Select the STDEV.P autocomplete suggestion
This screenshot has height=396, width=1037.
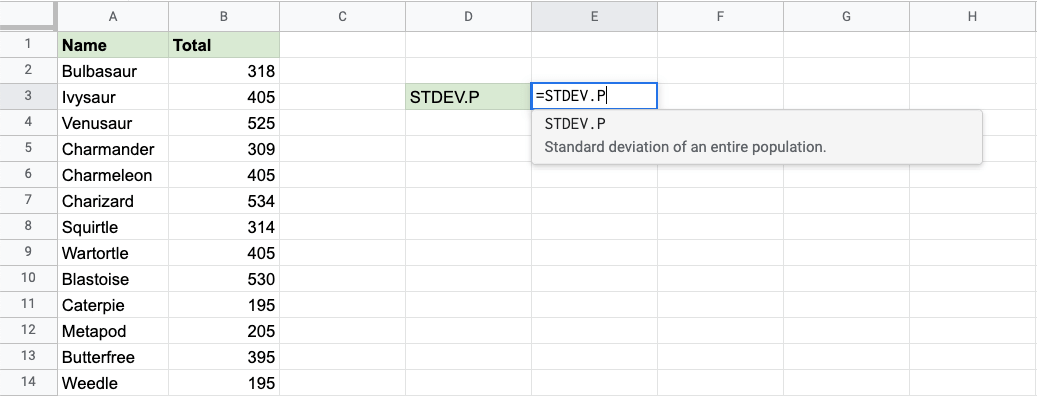[757, 136]
